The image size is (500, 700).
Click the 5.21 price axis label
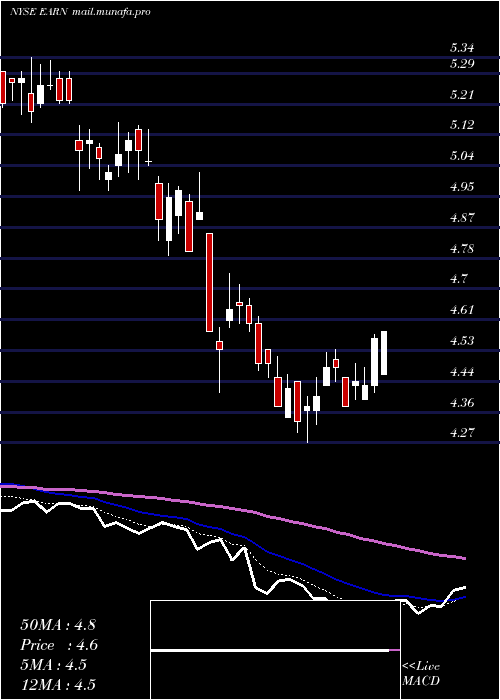click(x=462, y=94)
